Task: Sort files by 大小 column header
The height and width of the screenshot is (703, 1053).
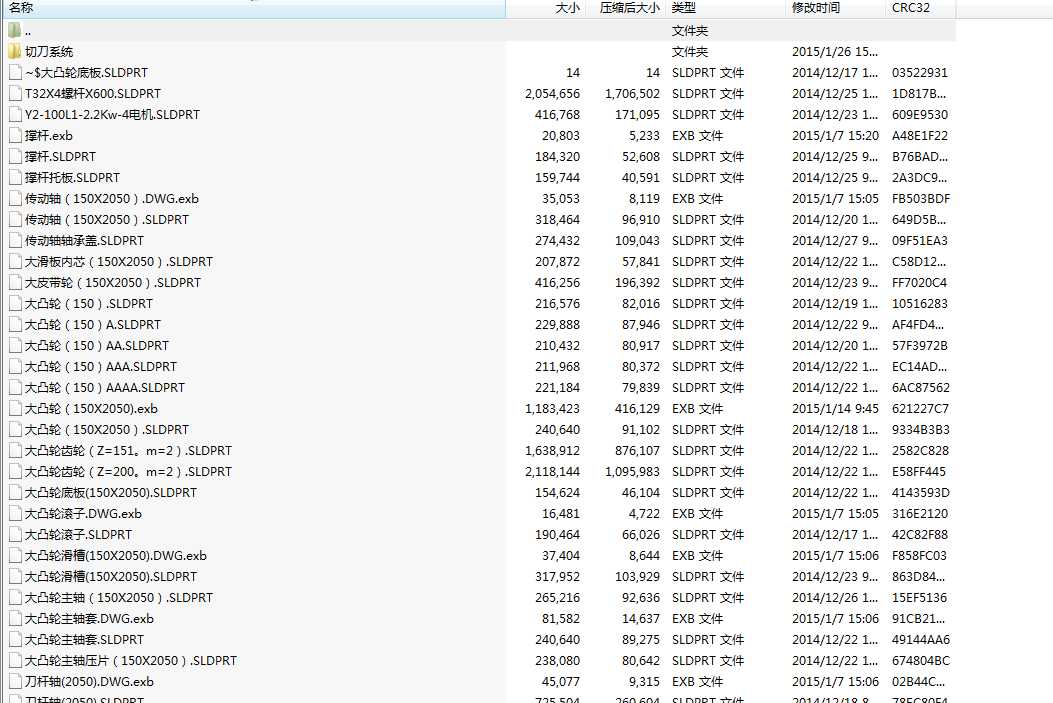Action: pos(545,8)
